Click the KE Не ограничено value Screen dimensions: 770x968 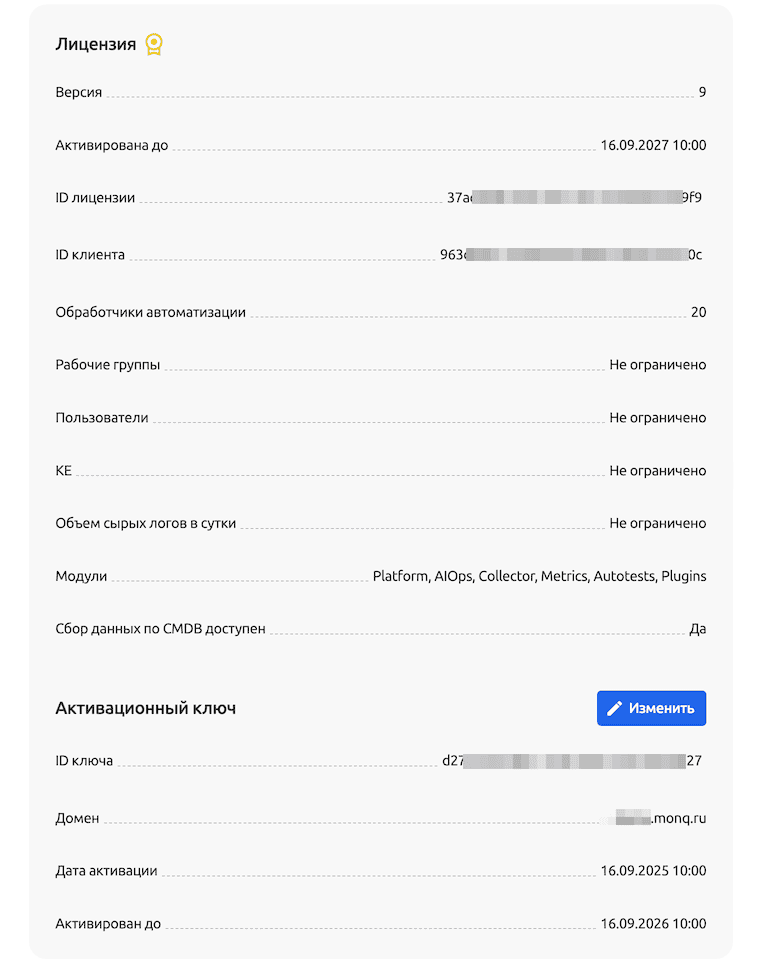click(x=657, y=471)
